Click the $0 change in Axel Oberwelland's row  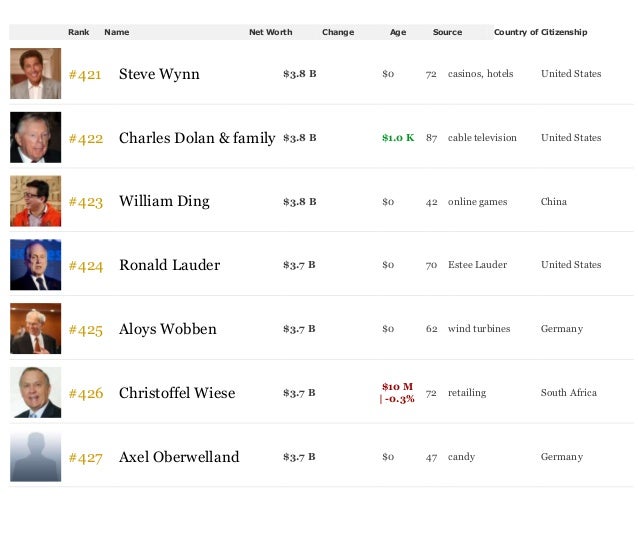point(388,457)
